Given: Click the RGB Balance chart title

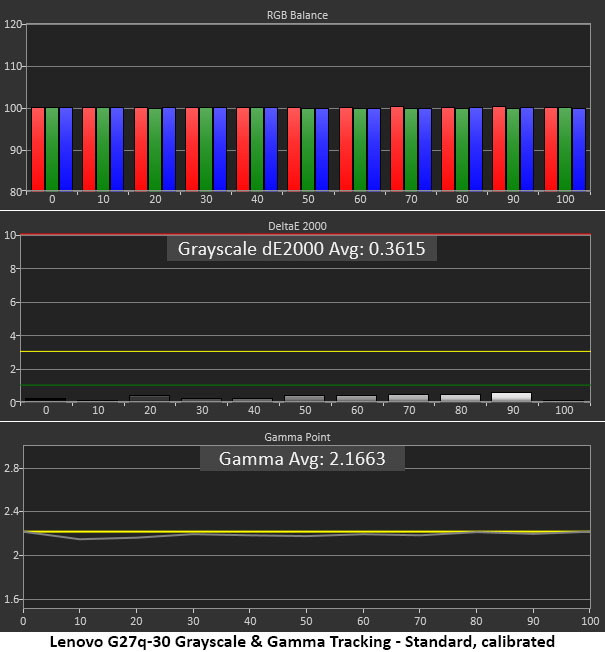Looking at the screenshot, I should (297, 15).
